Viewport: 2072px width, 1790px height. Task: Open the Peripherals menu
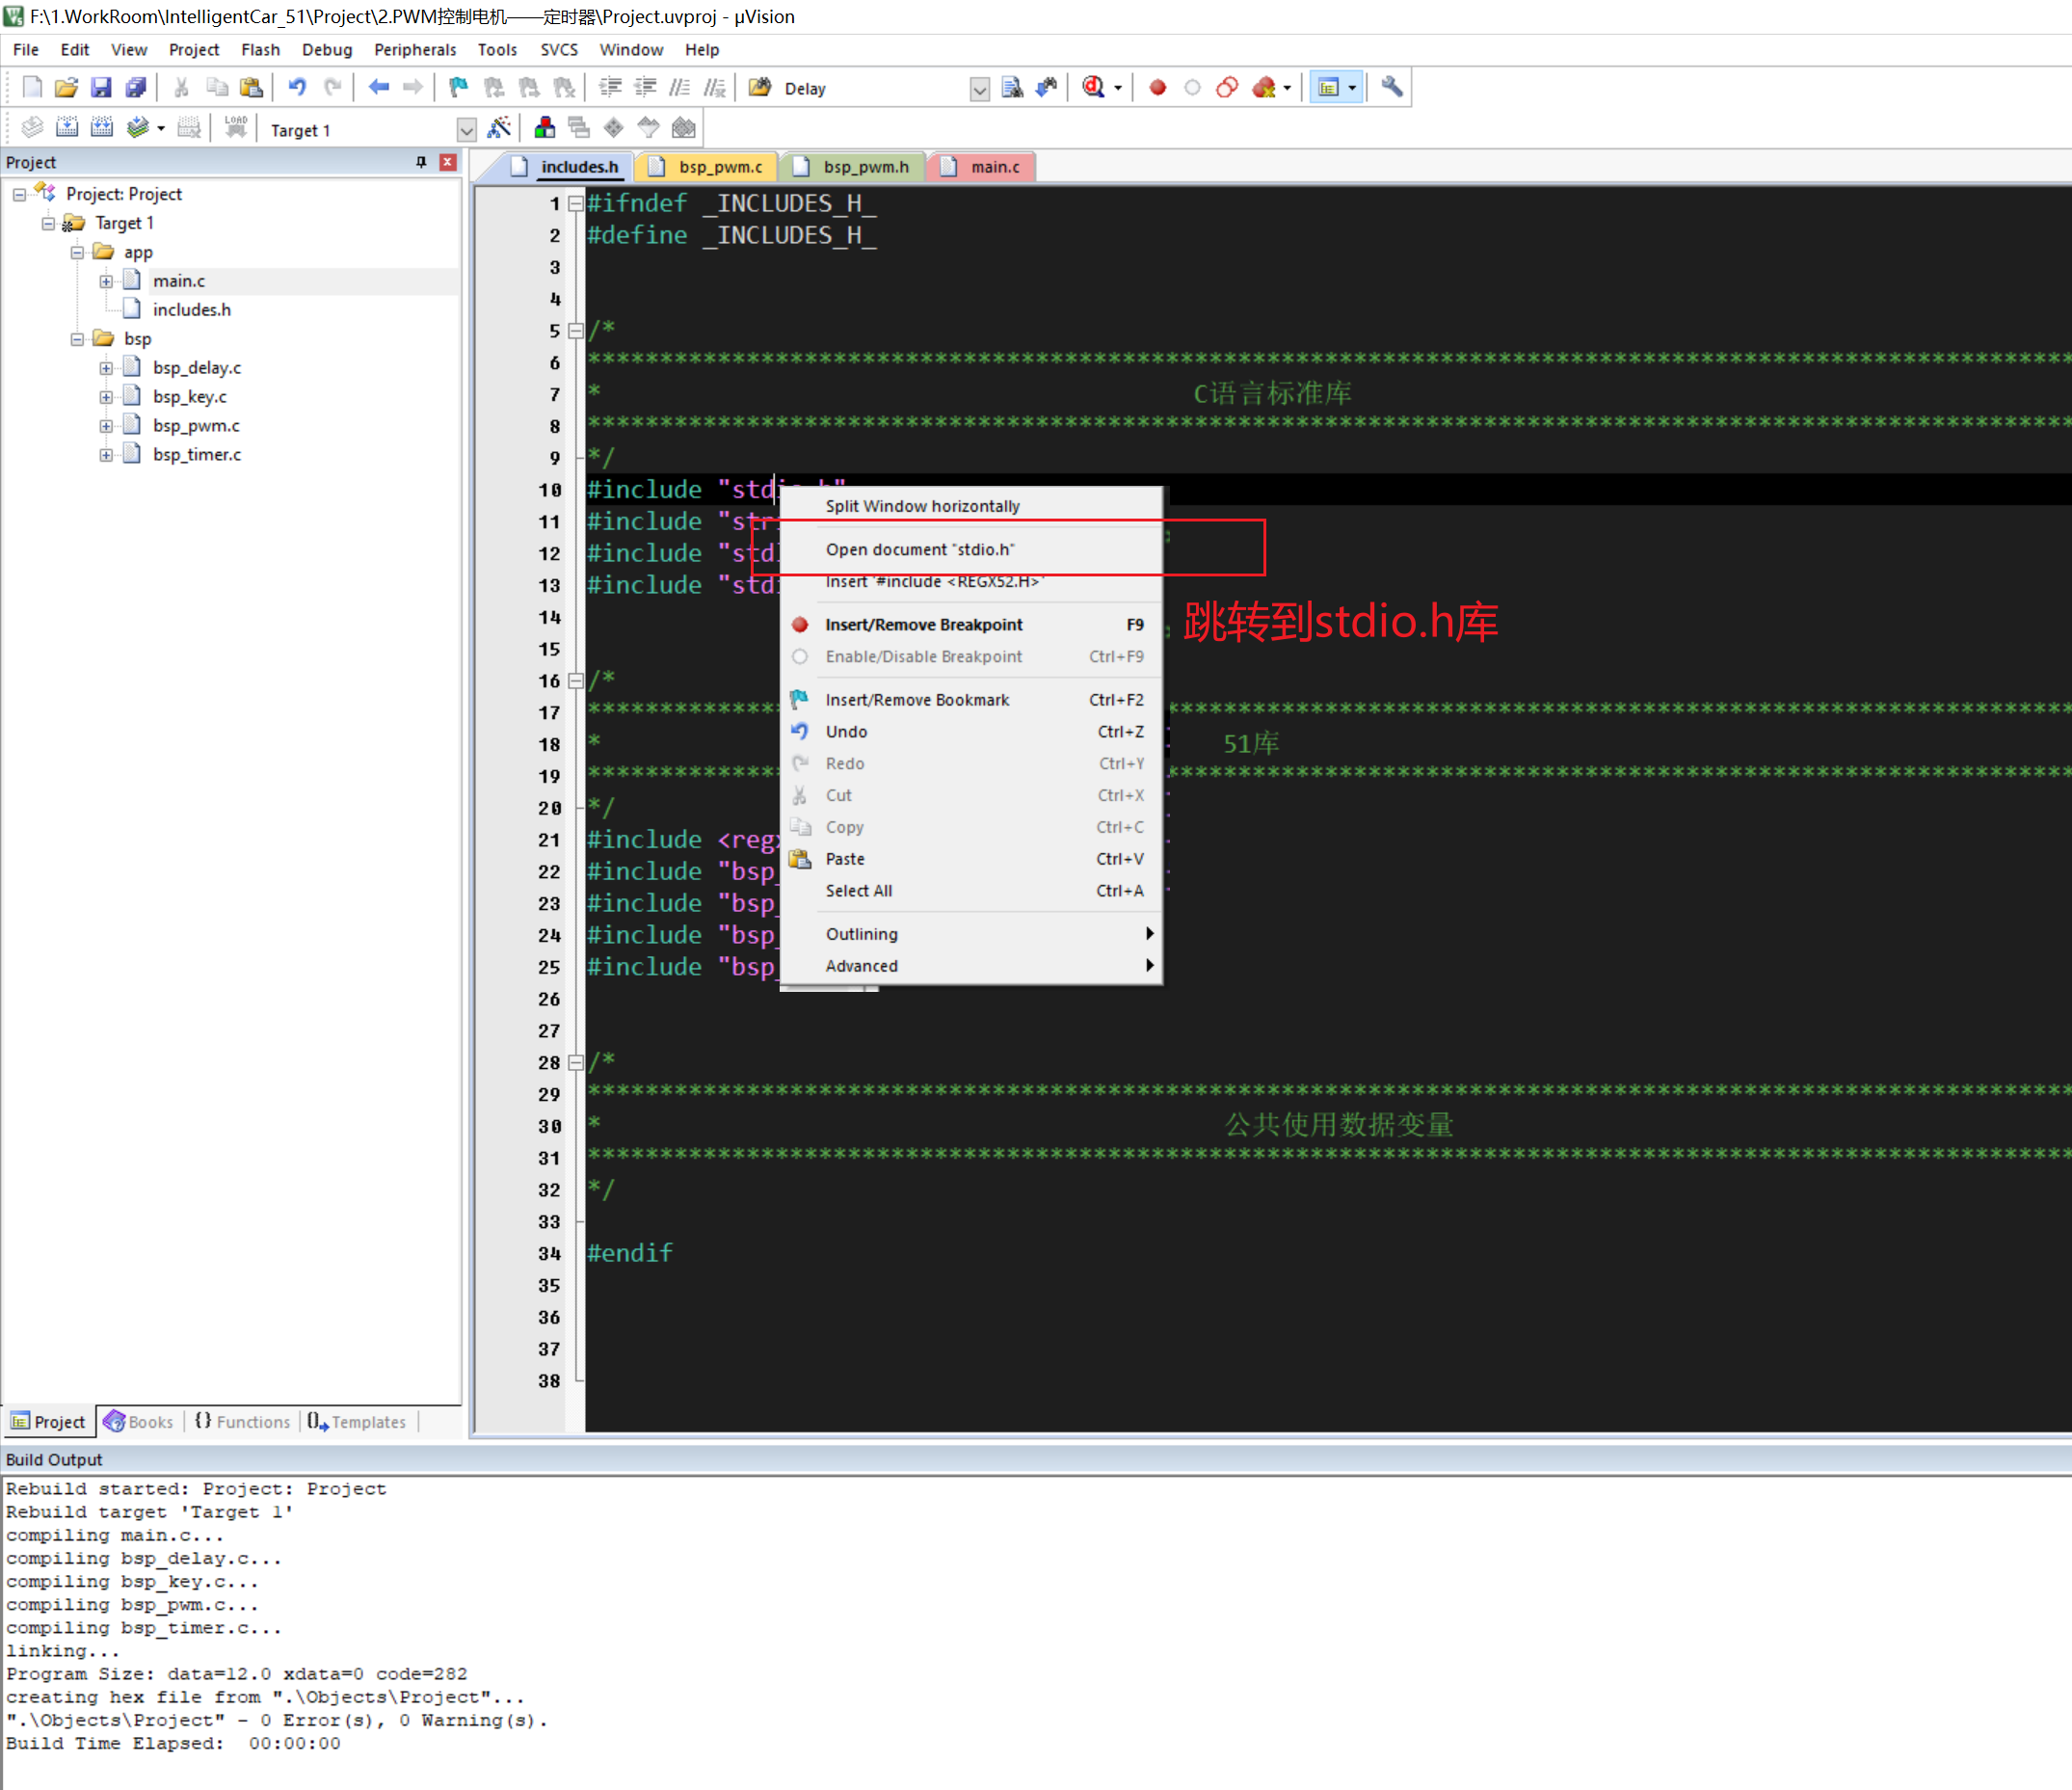click(x=415, y=50)
